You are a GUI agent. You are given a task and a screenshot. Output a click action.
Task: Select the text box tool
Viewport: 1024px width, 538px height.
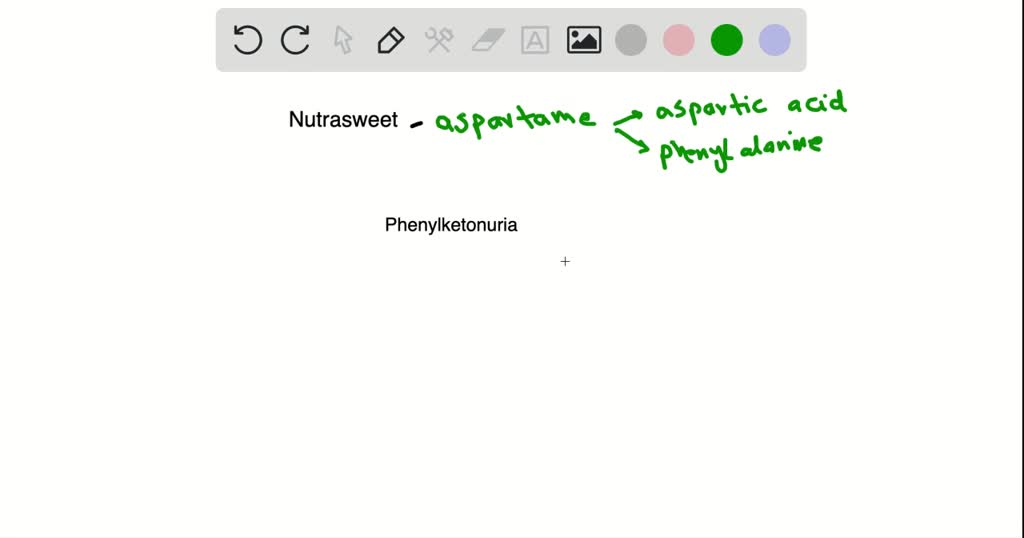535,40
